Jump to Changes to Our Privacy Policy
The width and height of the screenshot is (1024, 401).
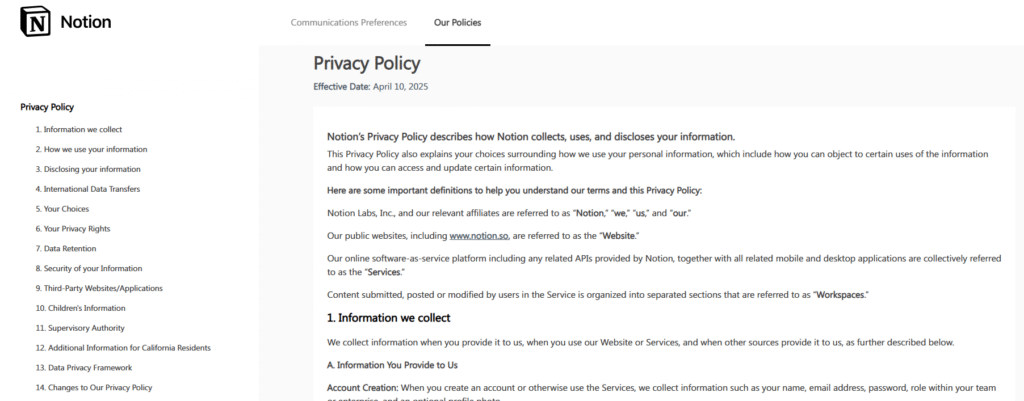click(93, 387)
